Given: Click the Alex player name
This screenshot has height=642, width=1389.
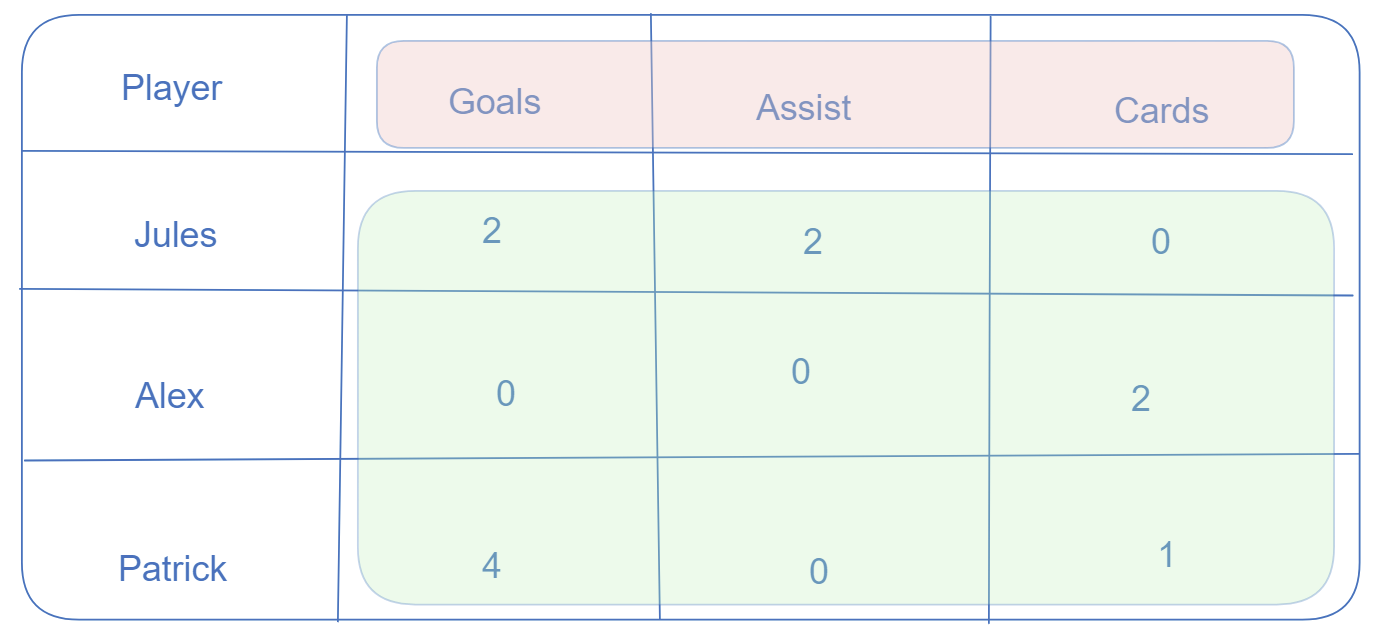Looking at the screenshot, I should coord(169,397).
